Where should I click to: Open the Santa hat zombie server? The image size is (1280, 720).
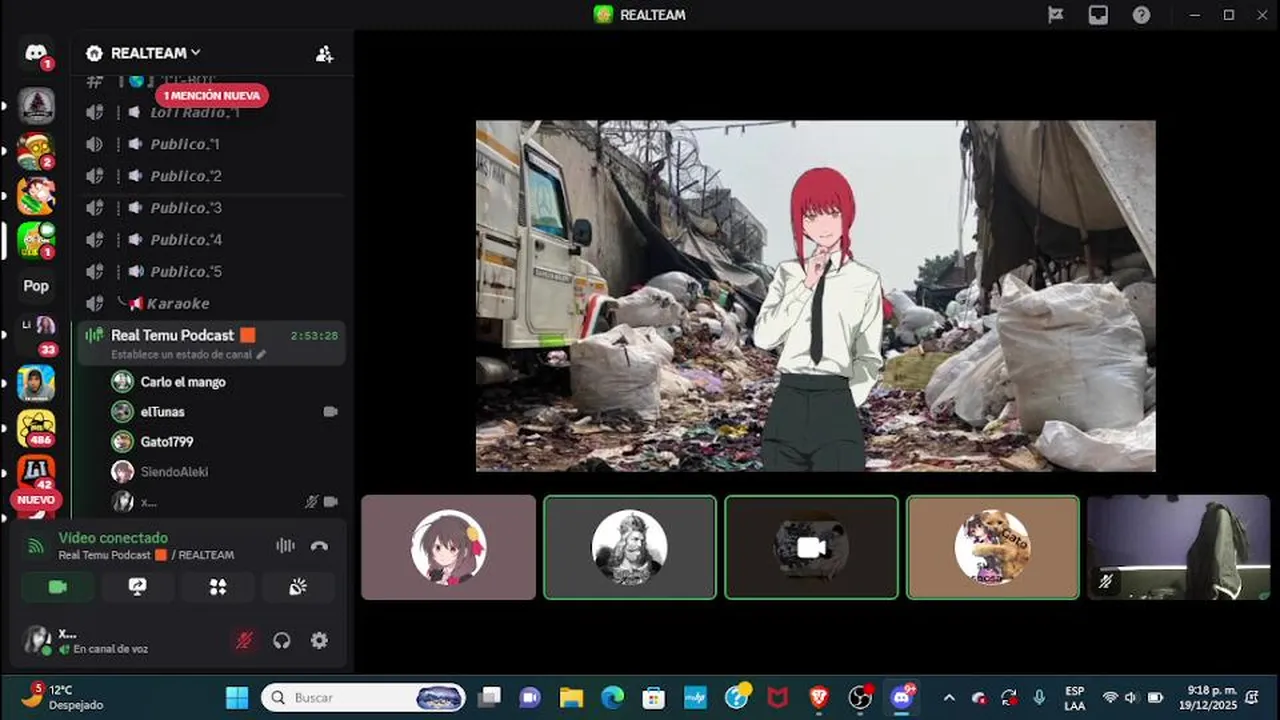coord(36,150)
